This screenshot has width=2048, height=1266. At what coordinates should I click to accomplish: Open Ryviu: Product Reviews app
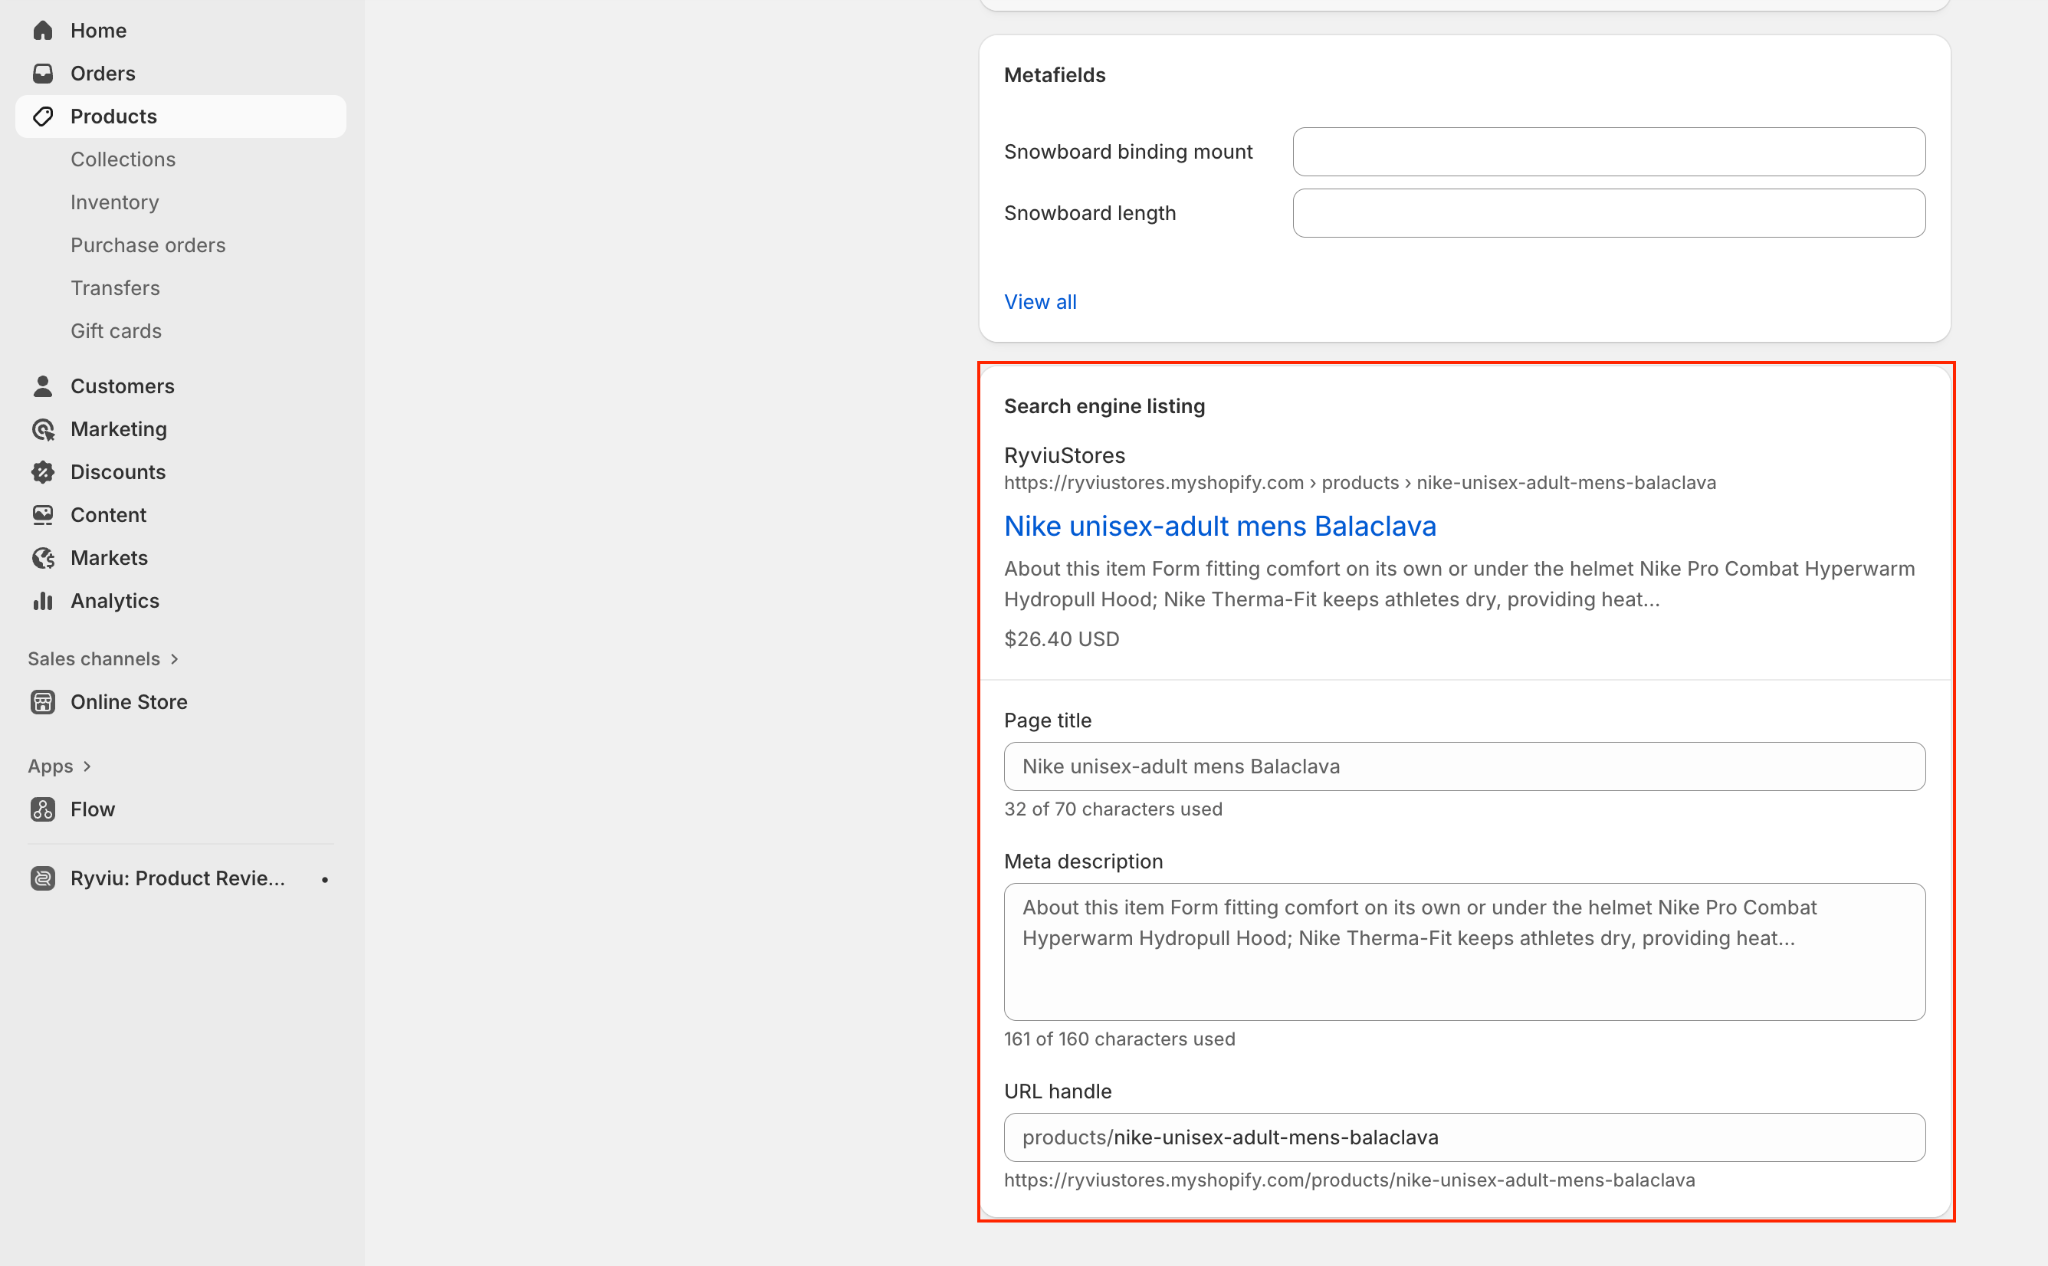(x=177, y=879)
